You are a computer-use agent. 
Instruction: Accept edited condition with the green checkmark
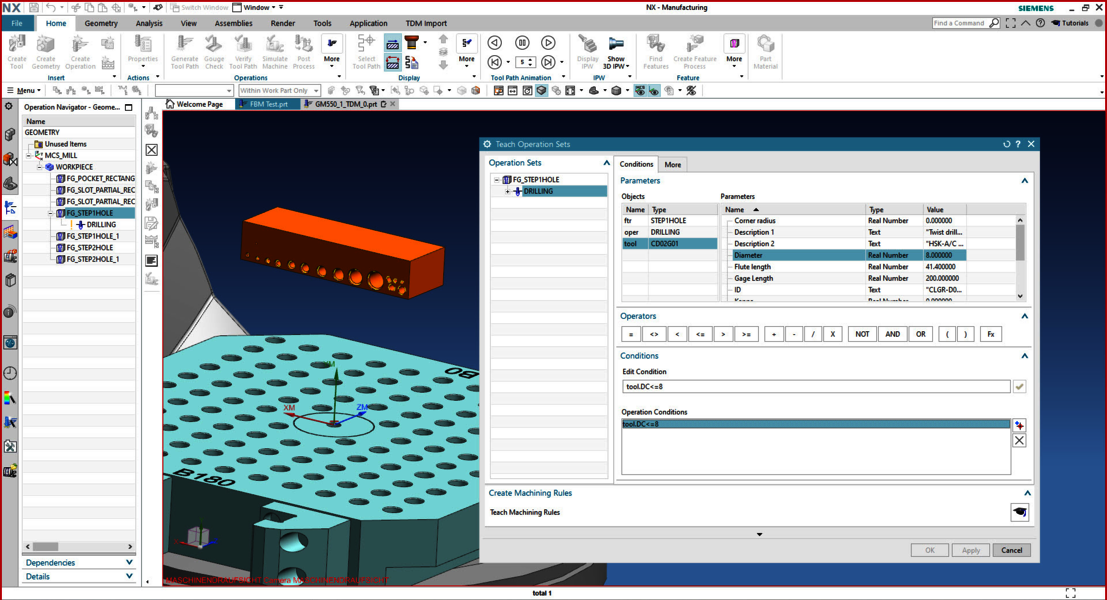[x=1019, y=387]
